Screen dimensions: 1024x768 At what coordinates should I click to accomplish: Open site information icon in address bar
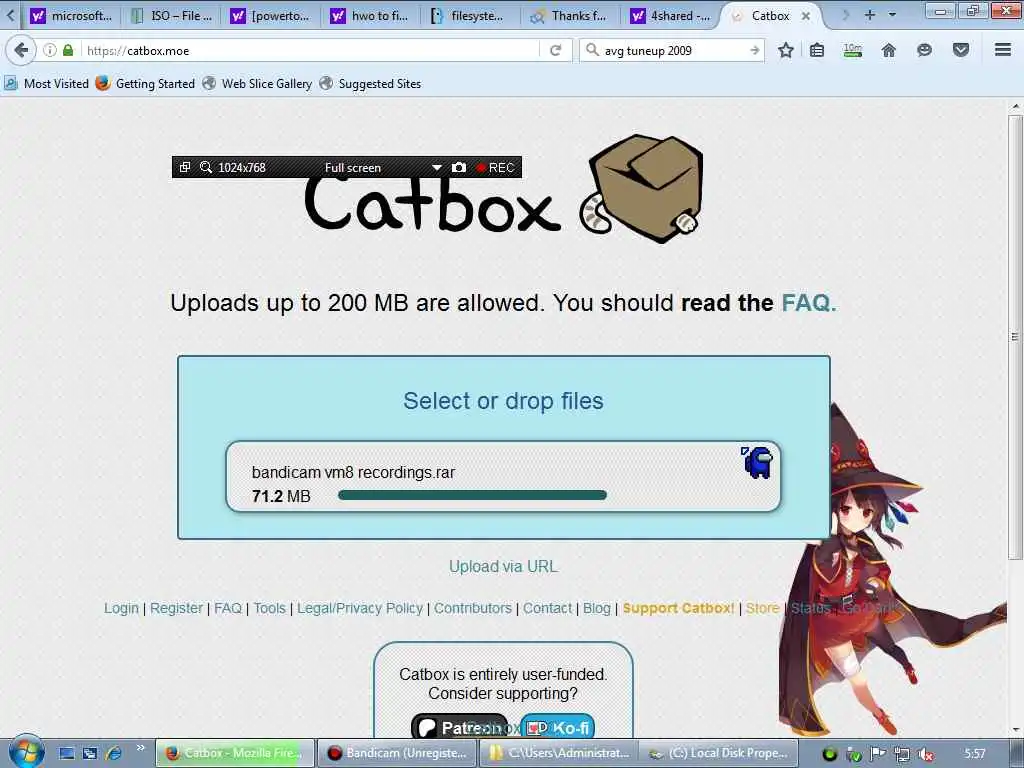[x=50, y=50]
